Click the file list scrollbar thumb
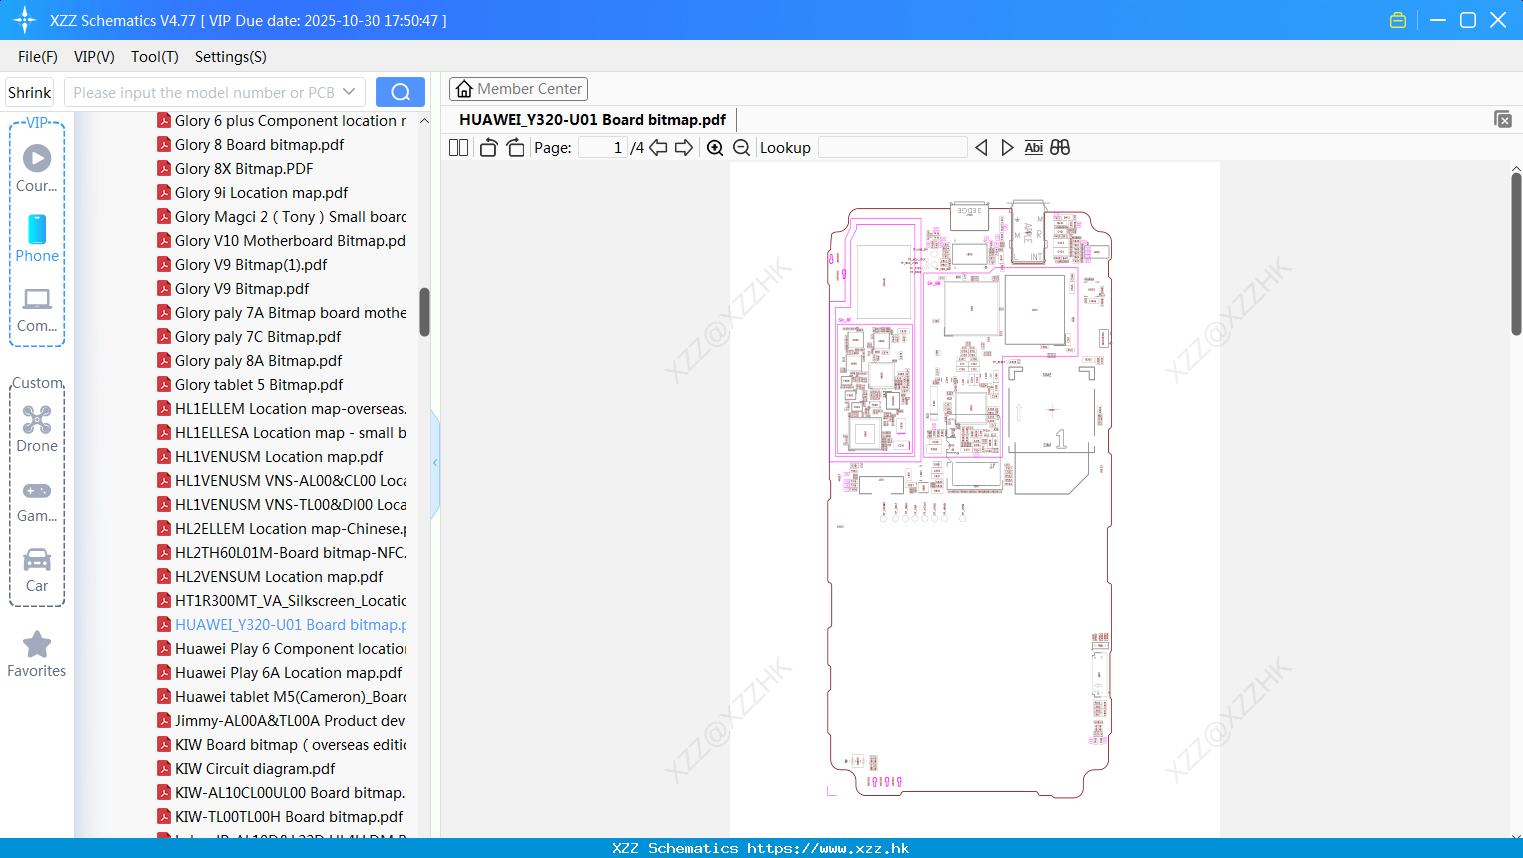 click(x=424, y=312)
